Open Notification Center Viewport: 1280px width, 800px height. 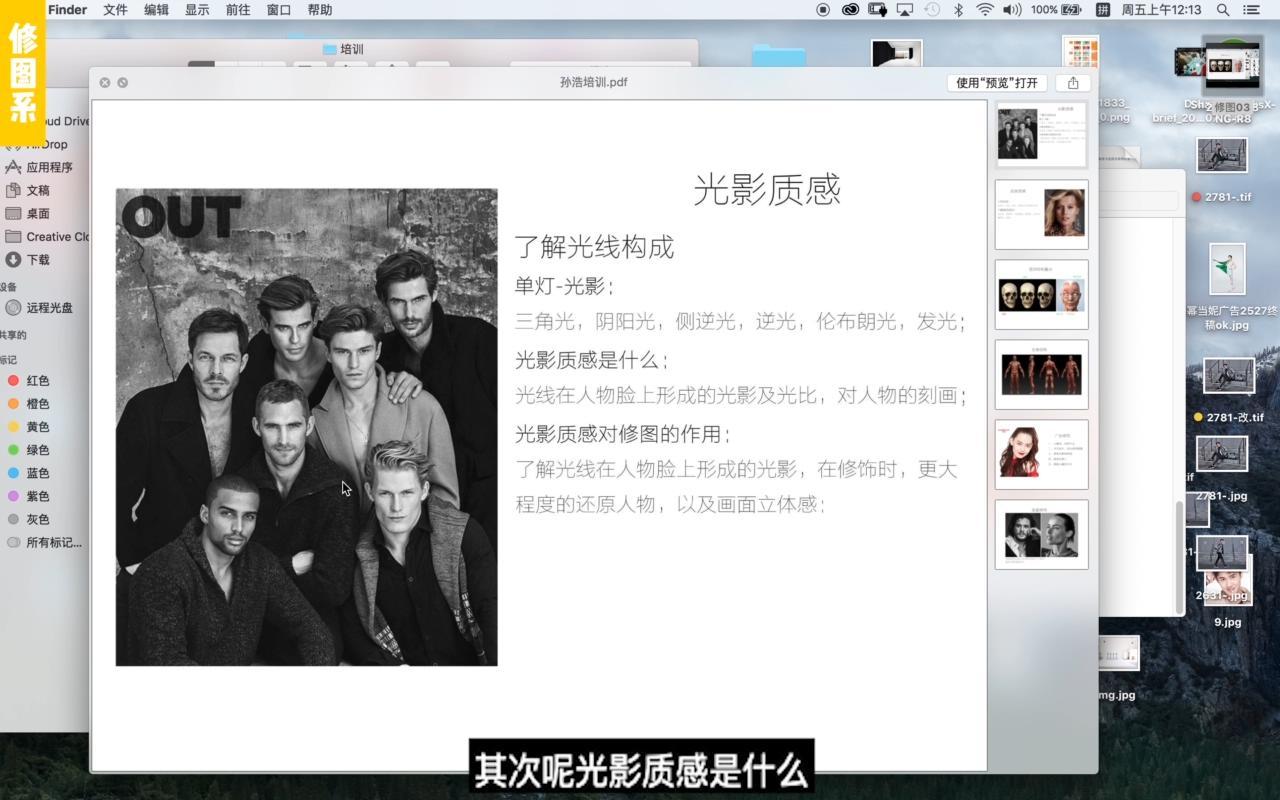(x=1252, y=10)
